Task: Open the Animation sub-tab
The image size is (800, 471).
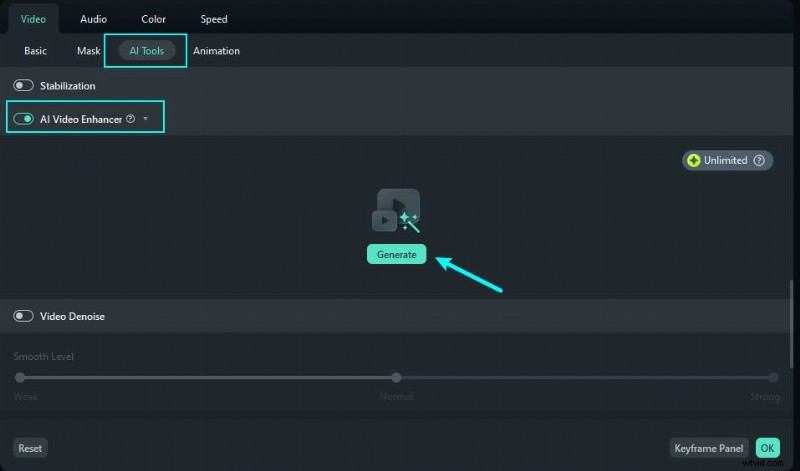Action: (x=216, y=51)
